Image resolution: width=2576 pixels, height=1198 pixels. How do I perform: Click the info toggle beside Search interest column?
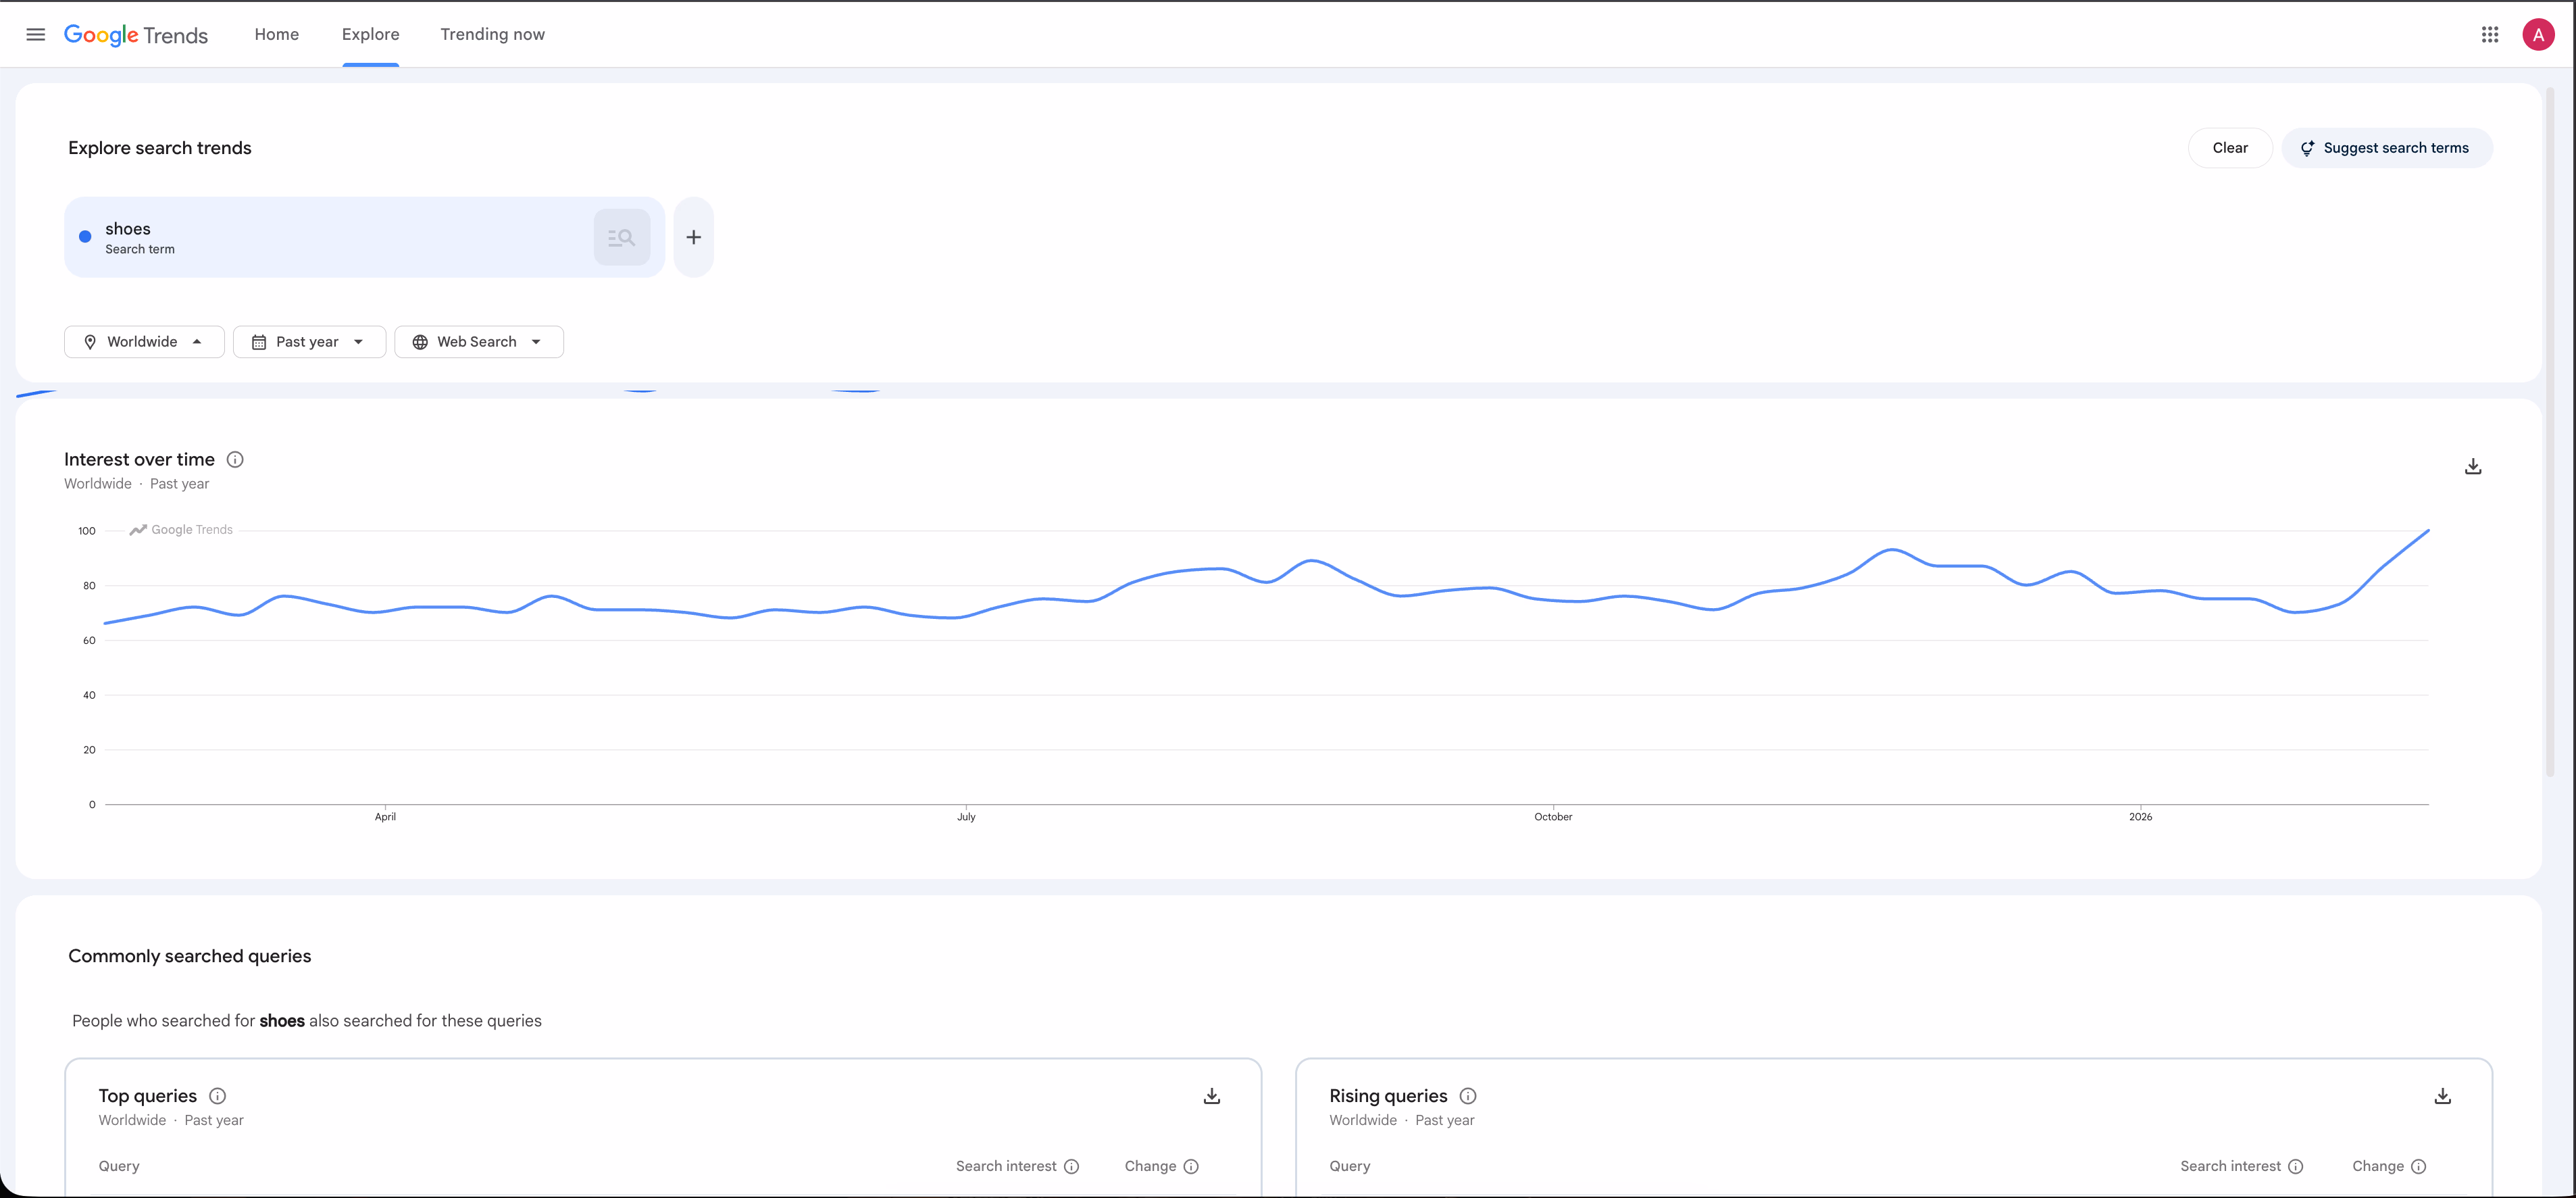tap(1073, 1166)
